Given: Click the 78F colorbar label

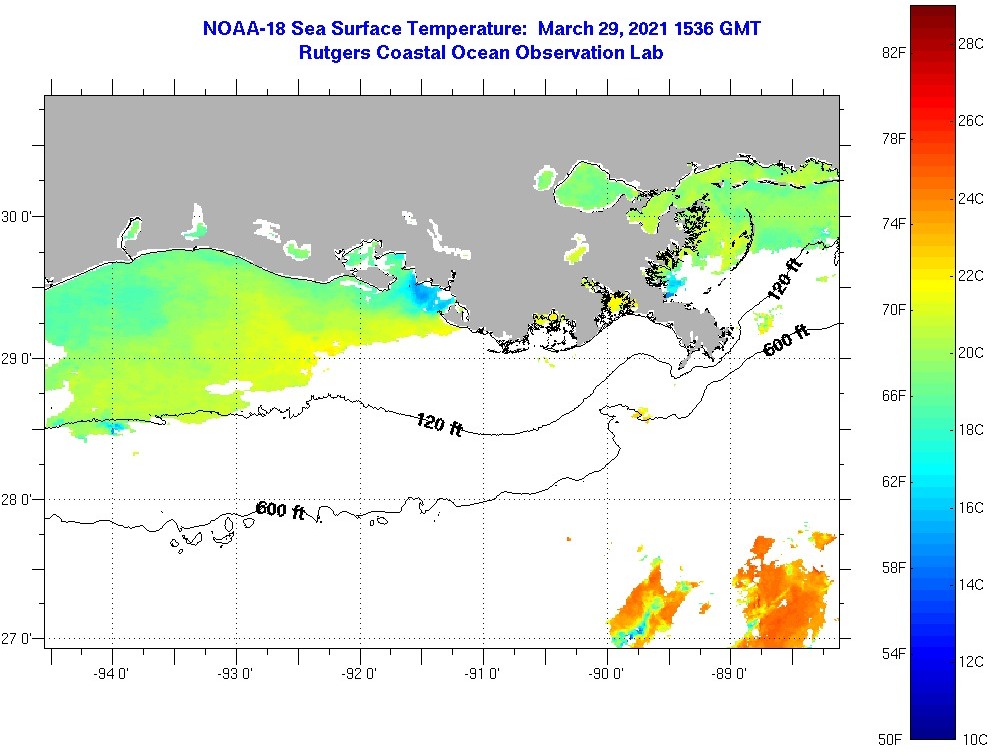Looking at the screenshot, I should click(x=893, y=139).
